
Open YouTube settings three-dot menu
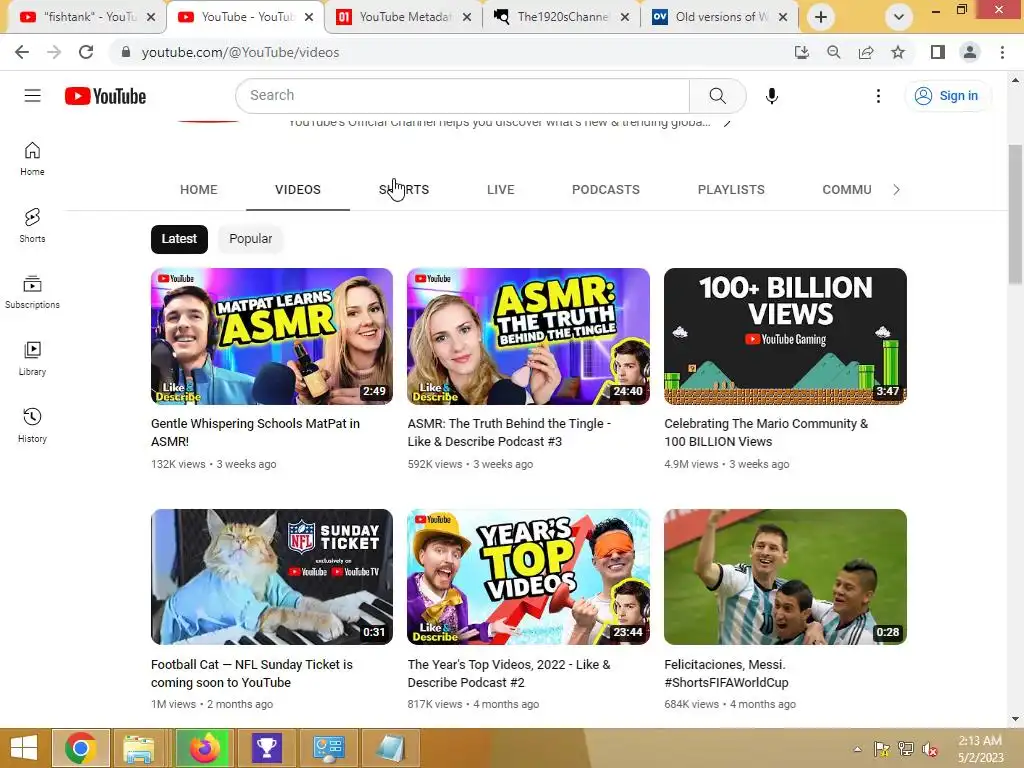tap(878, 96)
